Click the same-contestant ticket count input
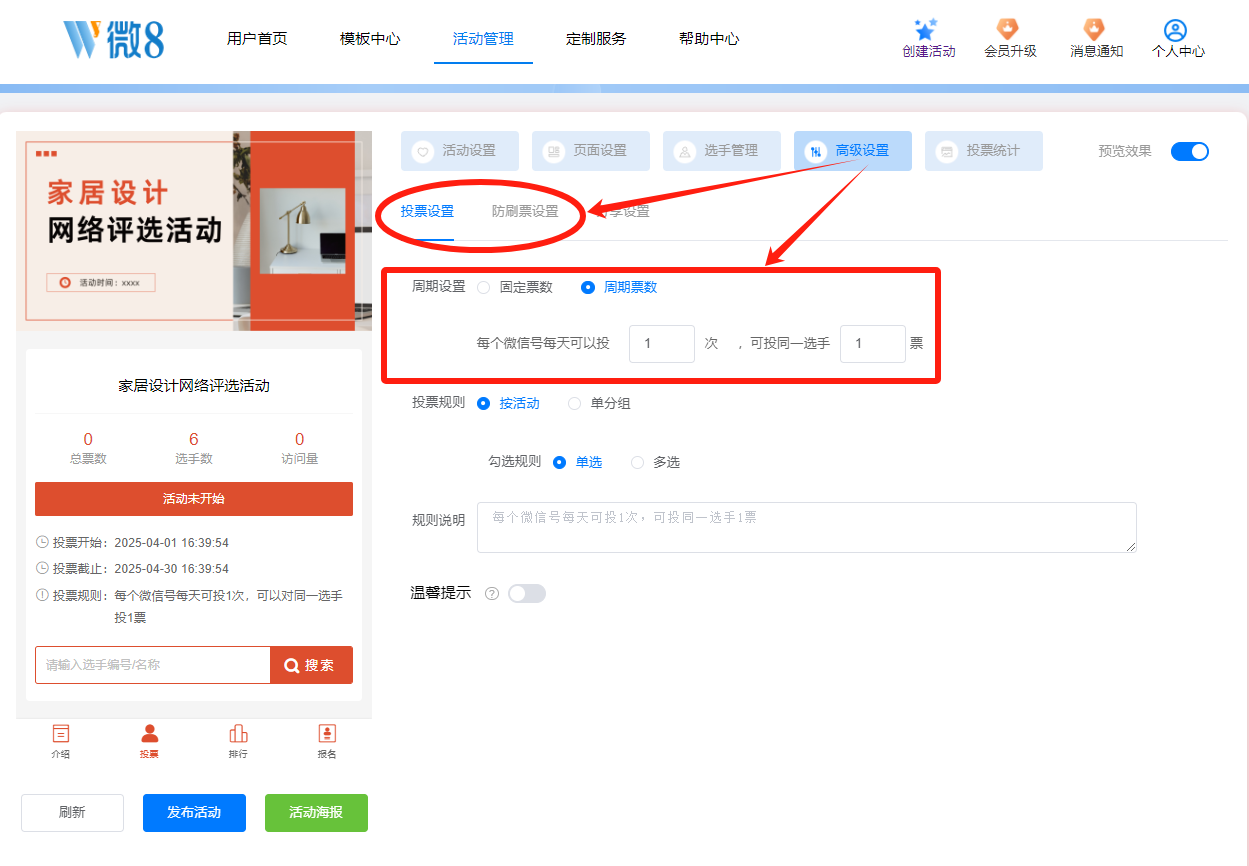Image resolution: width=1249 pixels, height=866 pixels. click(x=873, y=343)
